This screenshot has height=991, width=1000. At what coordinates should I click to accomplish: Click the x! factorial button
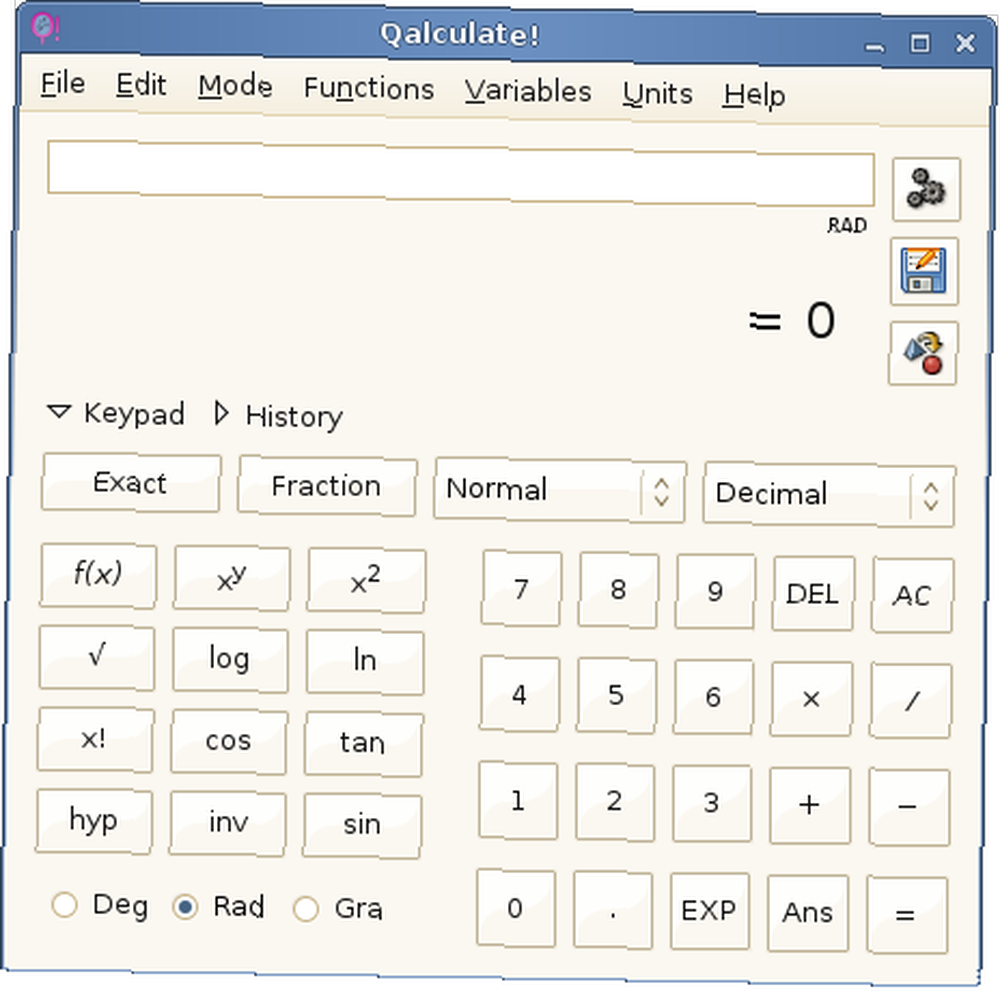pos(95,739)
